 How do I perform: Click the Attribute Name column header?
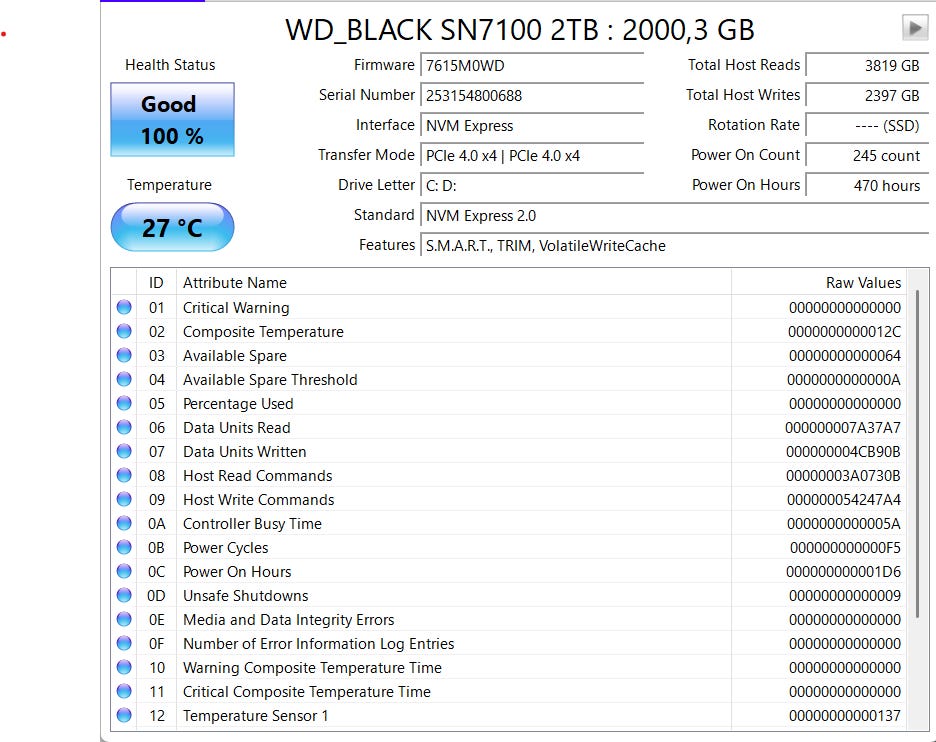tap(454, 282)
